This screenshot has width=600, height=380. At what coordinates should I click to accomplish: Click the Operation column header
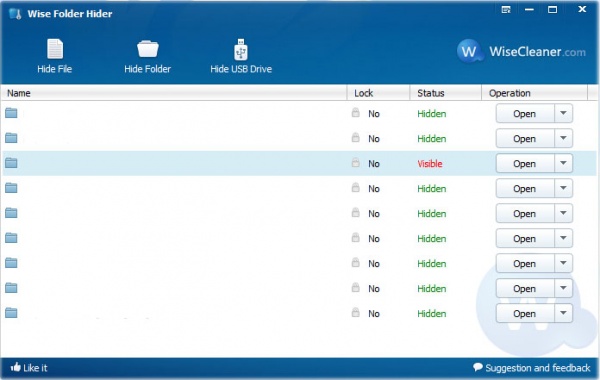click(x=534, y=93)
